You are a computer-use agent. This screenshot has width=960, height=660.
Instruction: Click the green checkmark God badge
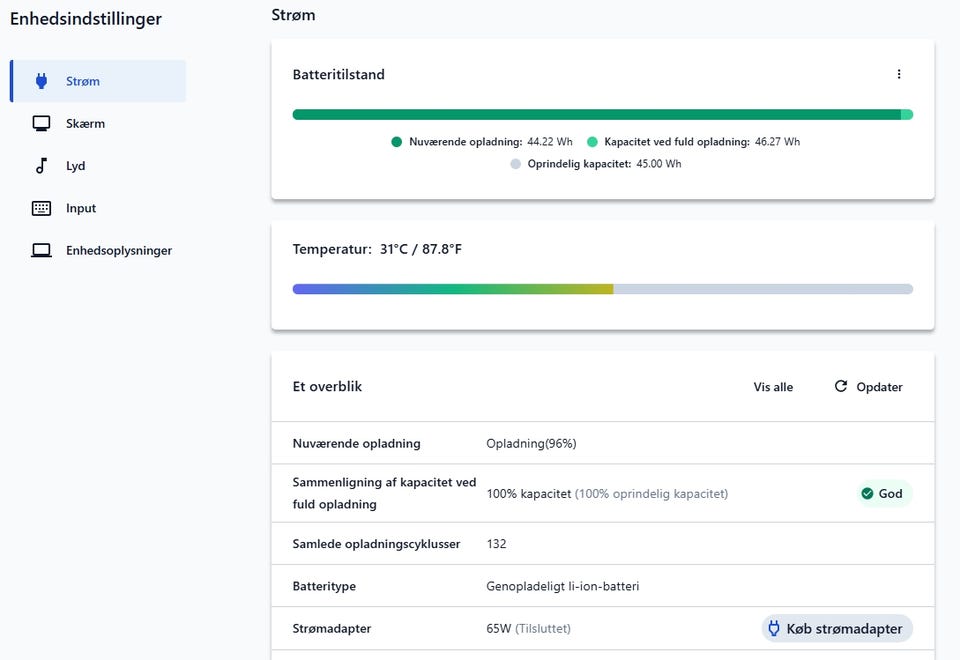[x=867, y=494]
